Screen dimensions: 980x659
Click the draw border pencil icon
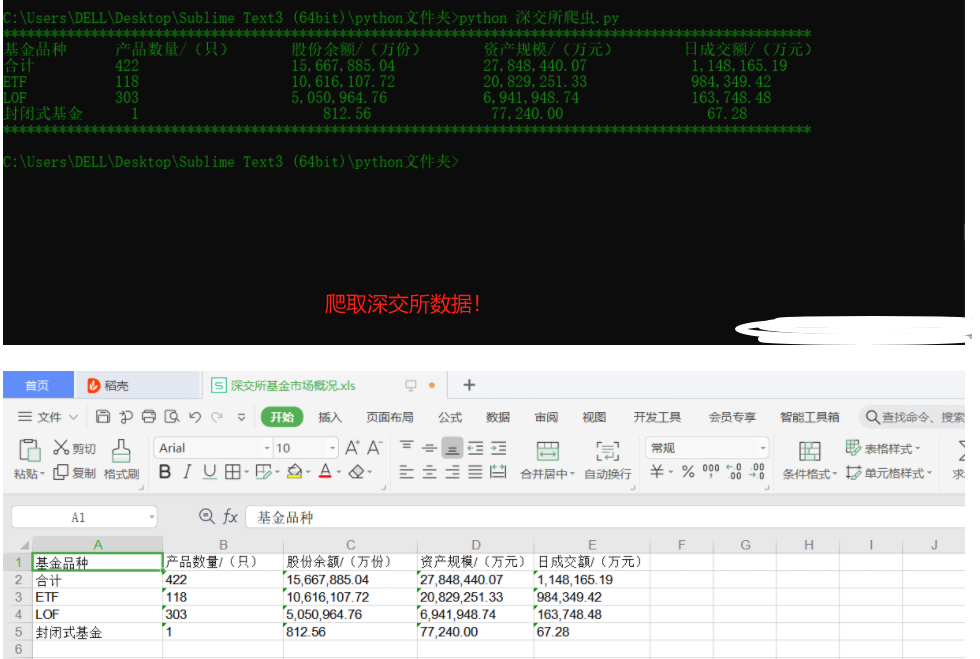[263, 471]
